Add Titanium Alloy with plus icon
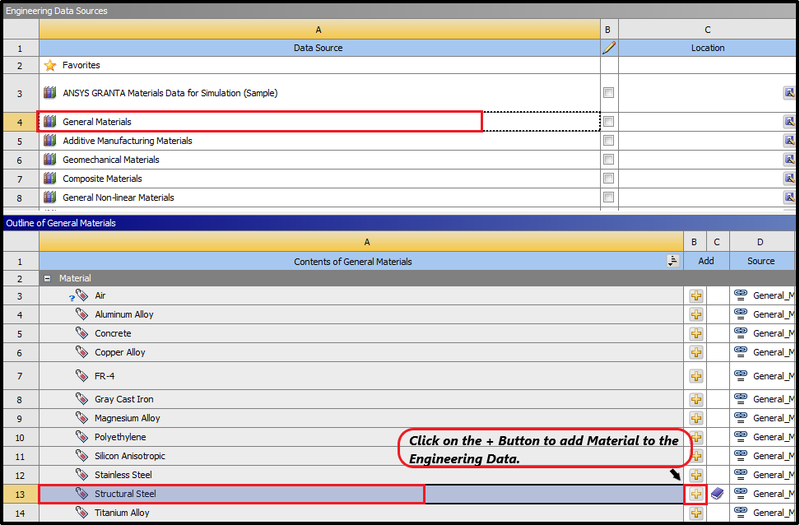The height and width of the screenshot is (525, 800). pos(696,513)
